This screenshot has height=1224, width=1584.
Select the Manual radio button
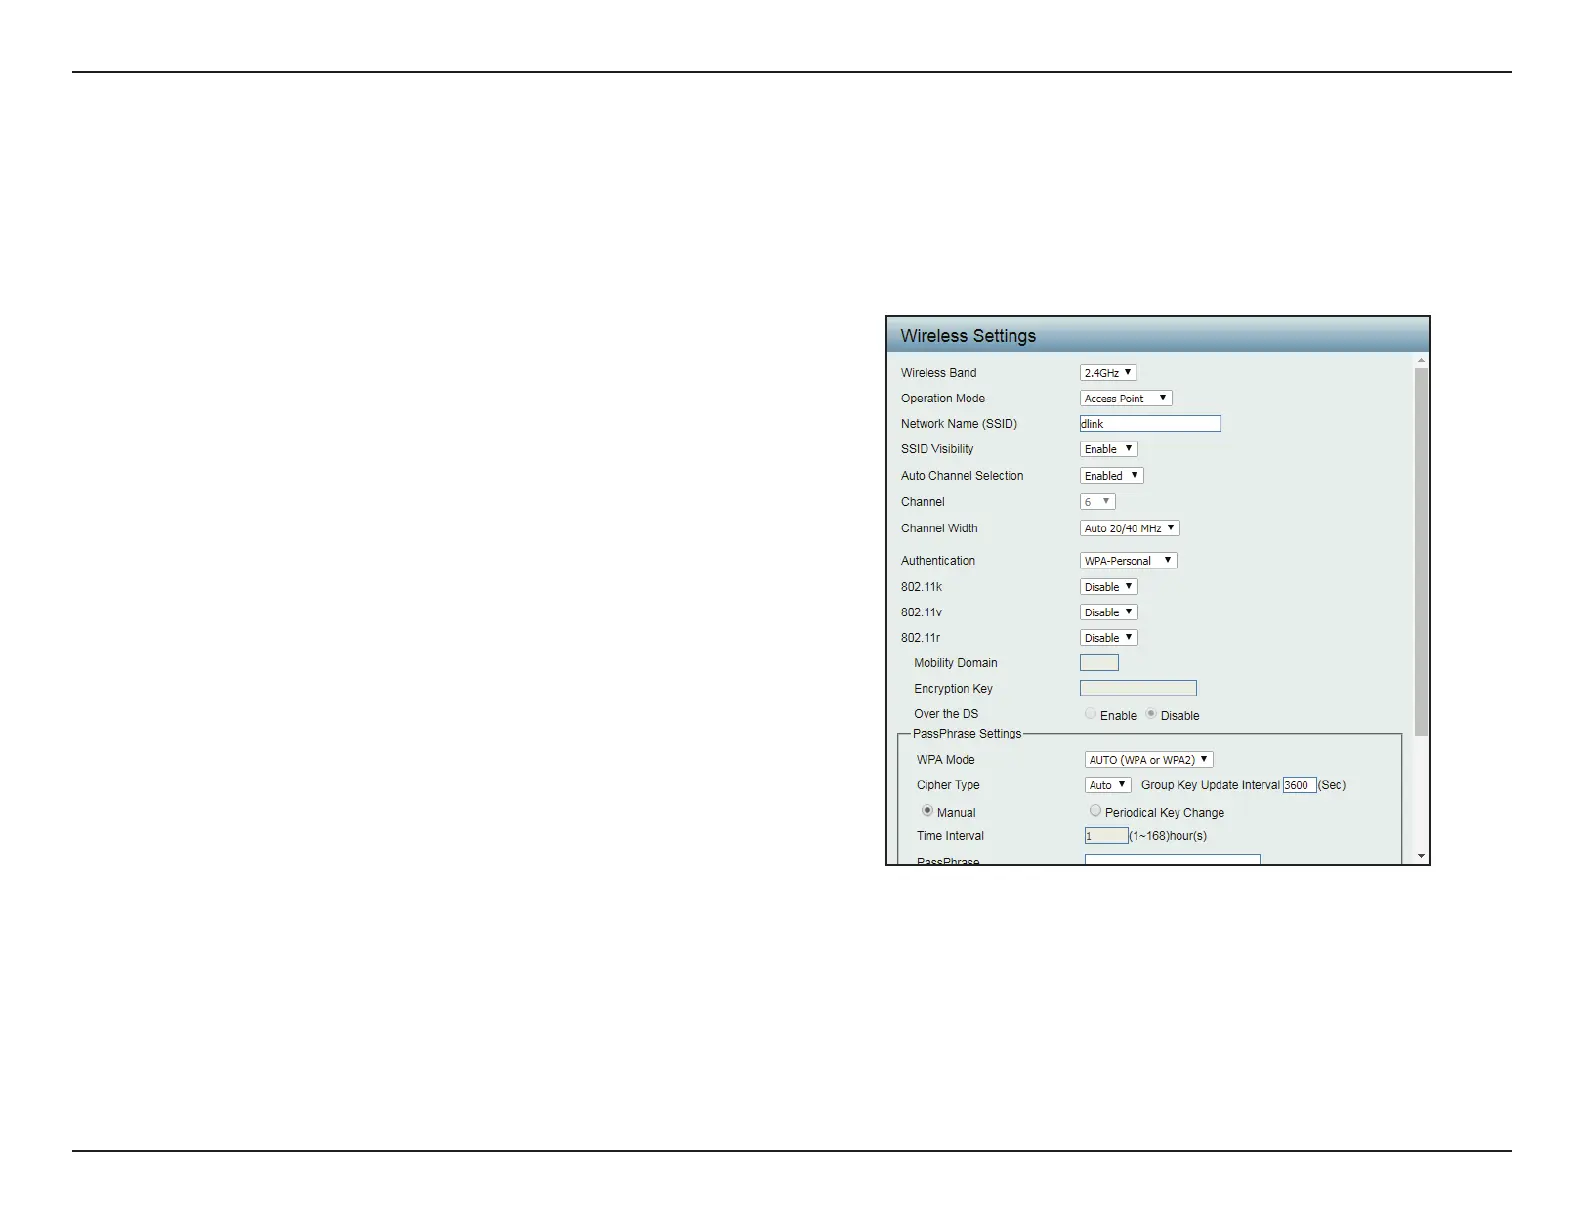(927, 811)
